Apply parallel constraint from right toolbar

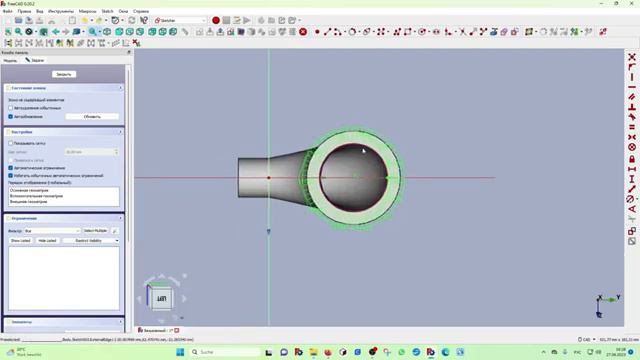[632, 97]
